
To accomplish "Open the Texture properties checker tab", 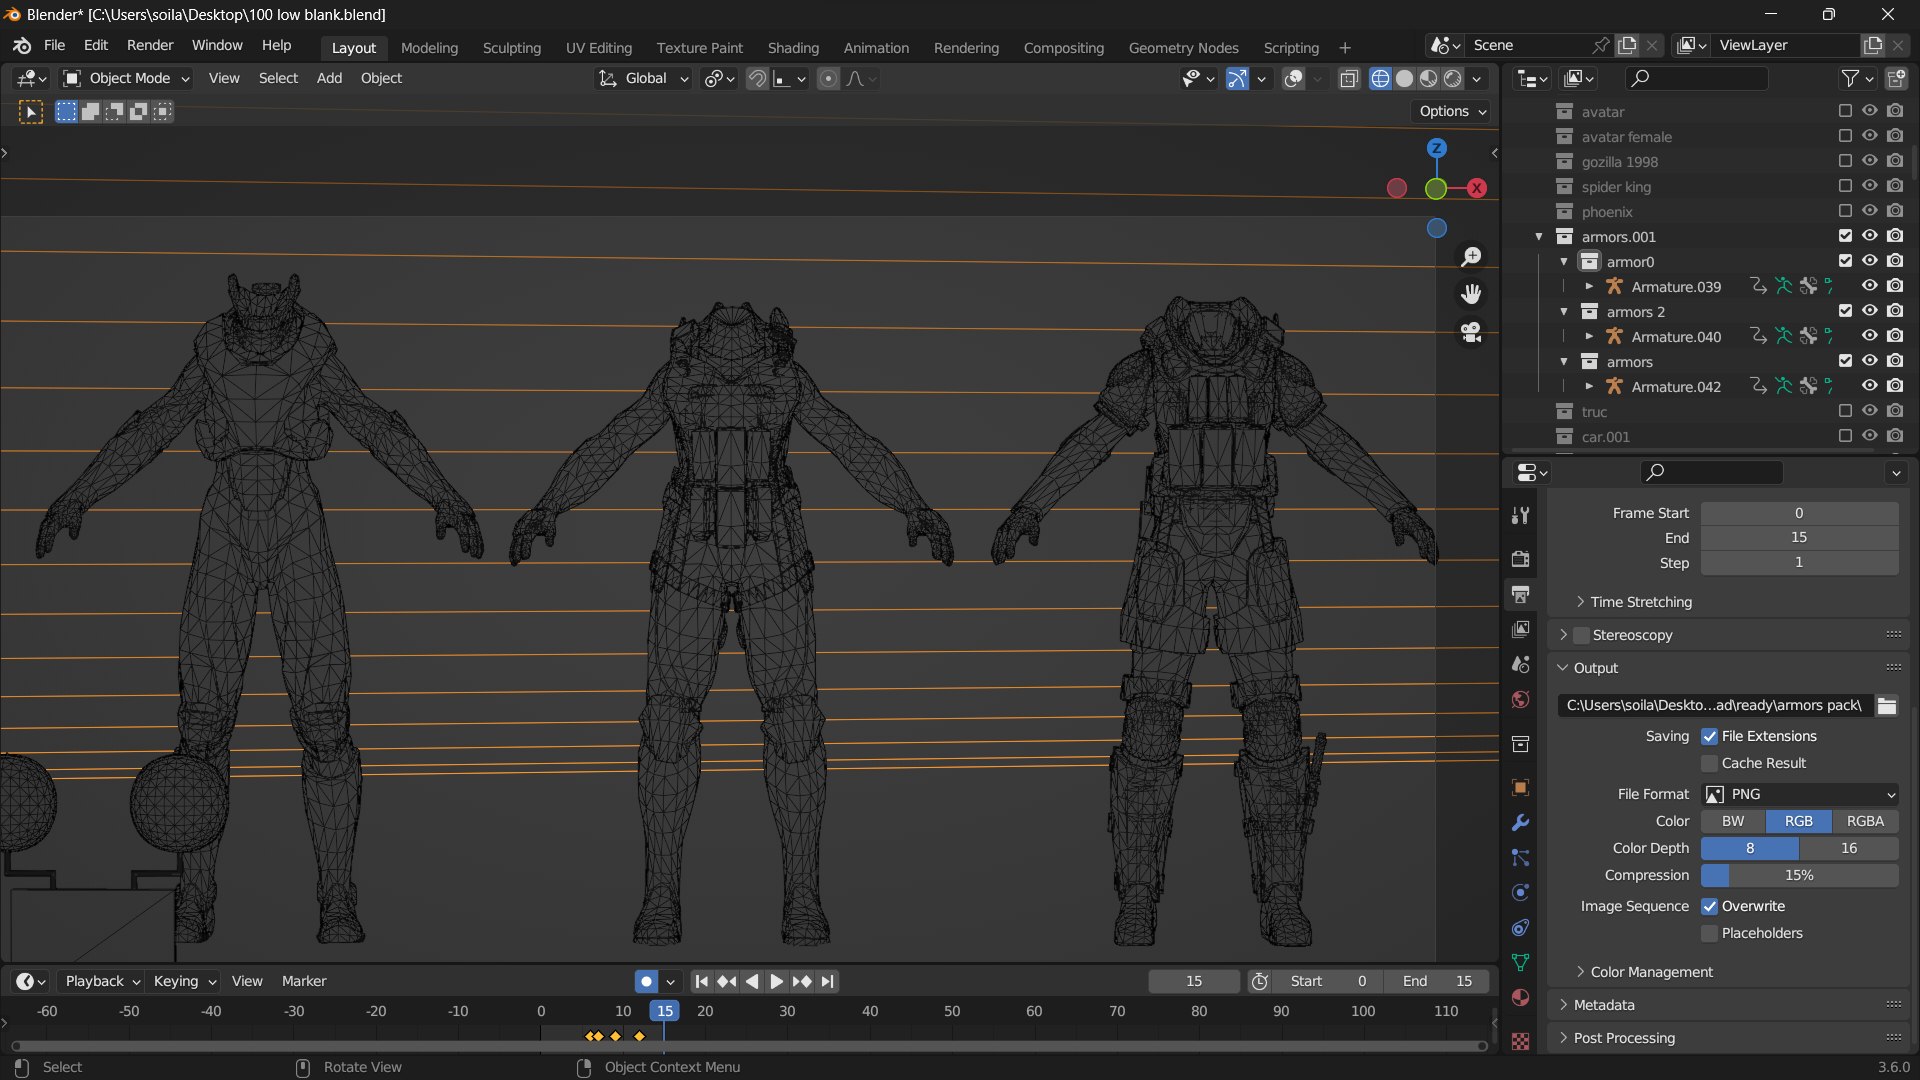I will pos(1520,1041).
